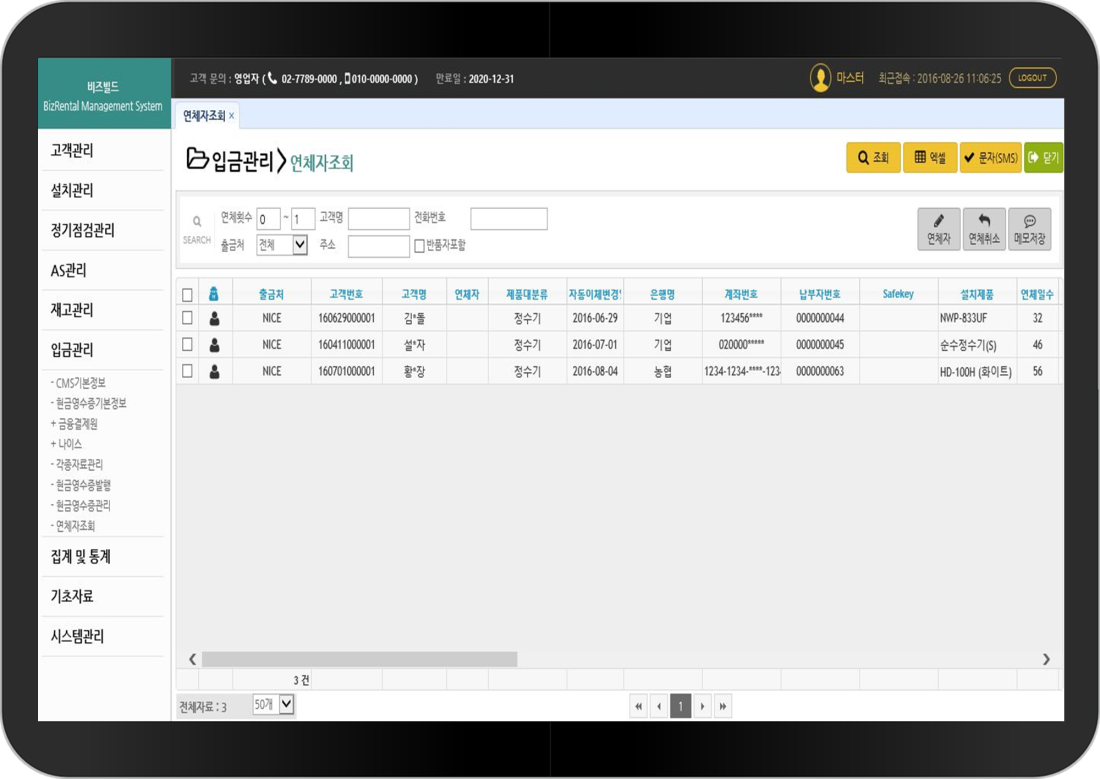
Task: Open CMS기본정보 submenu item
Action: (79, 383)
